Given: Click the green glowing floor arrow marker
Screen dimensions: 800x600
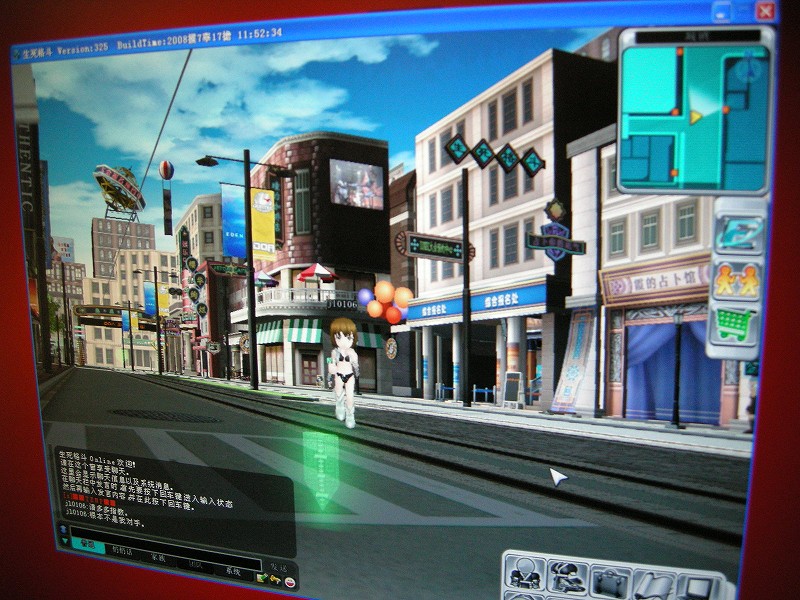Looking at the screenshot, I should [x=320, y=469].
